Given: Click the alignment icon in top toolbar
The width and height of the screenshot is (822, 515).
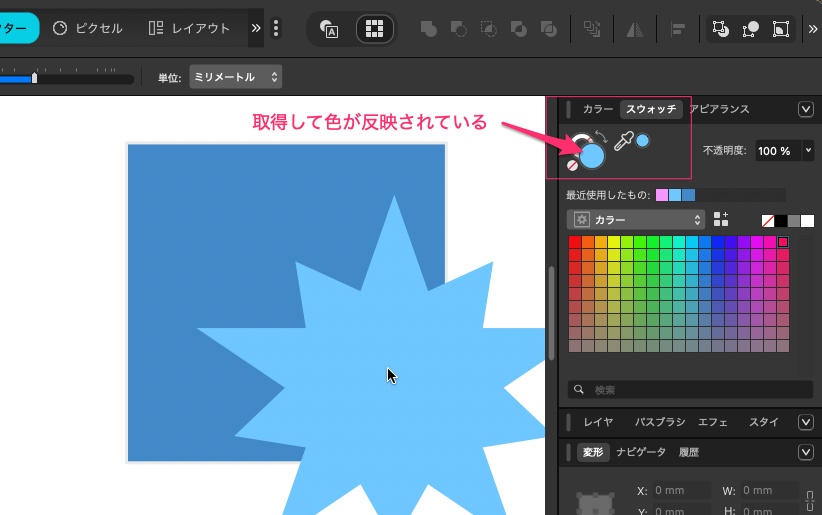Looking at the screenshot, I should [x=677, y=29].
